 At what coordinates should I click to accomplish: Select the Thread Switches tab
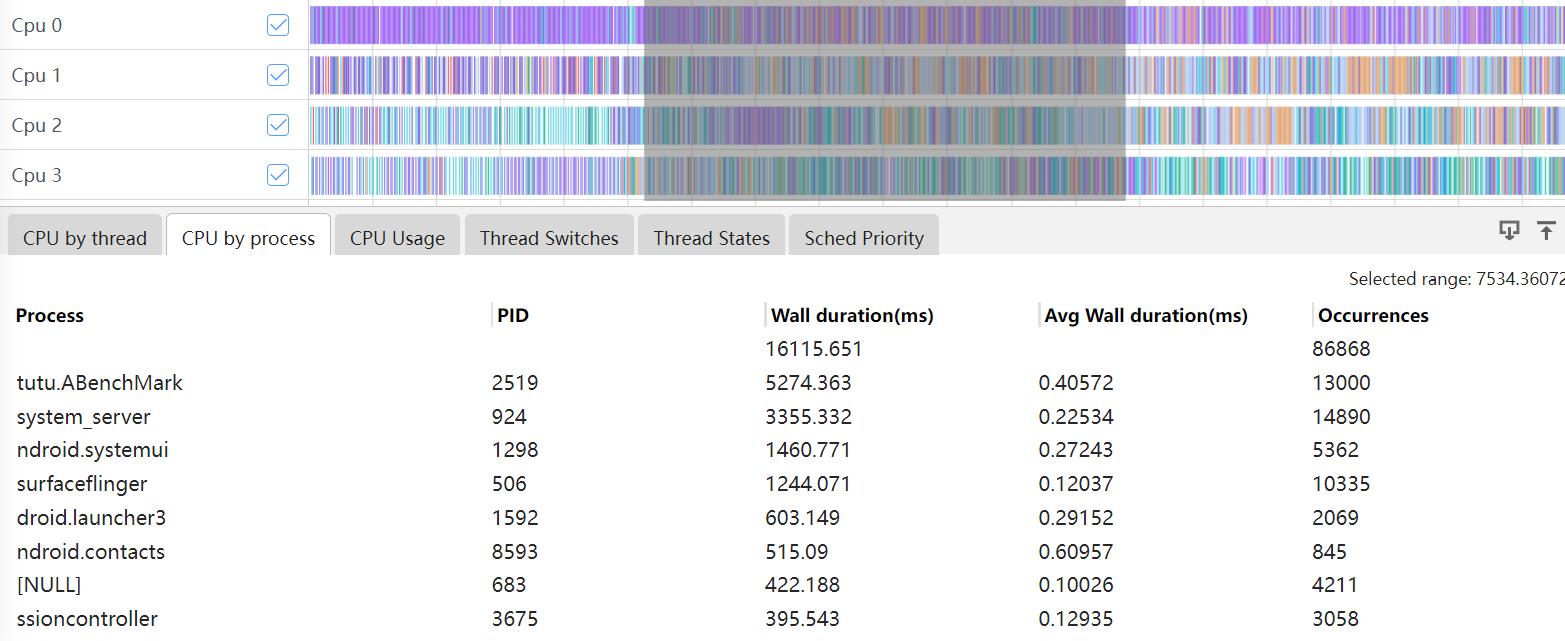click(x=549, y=238)
